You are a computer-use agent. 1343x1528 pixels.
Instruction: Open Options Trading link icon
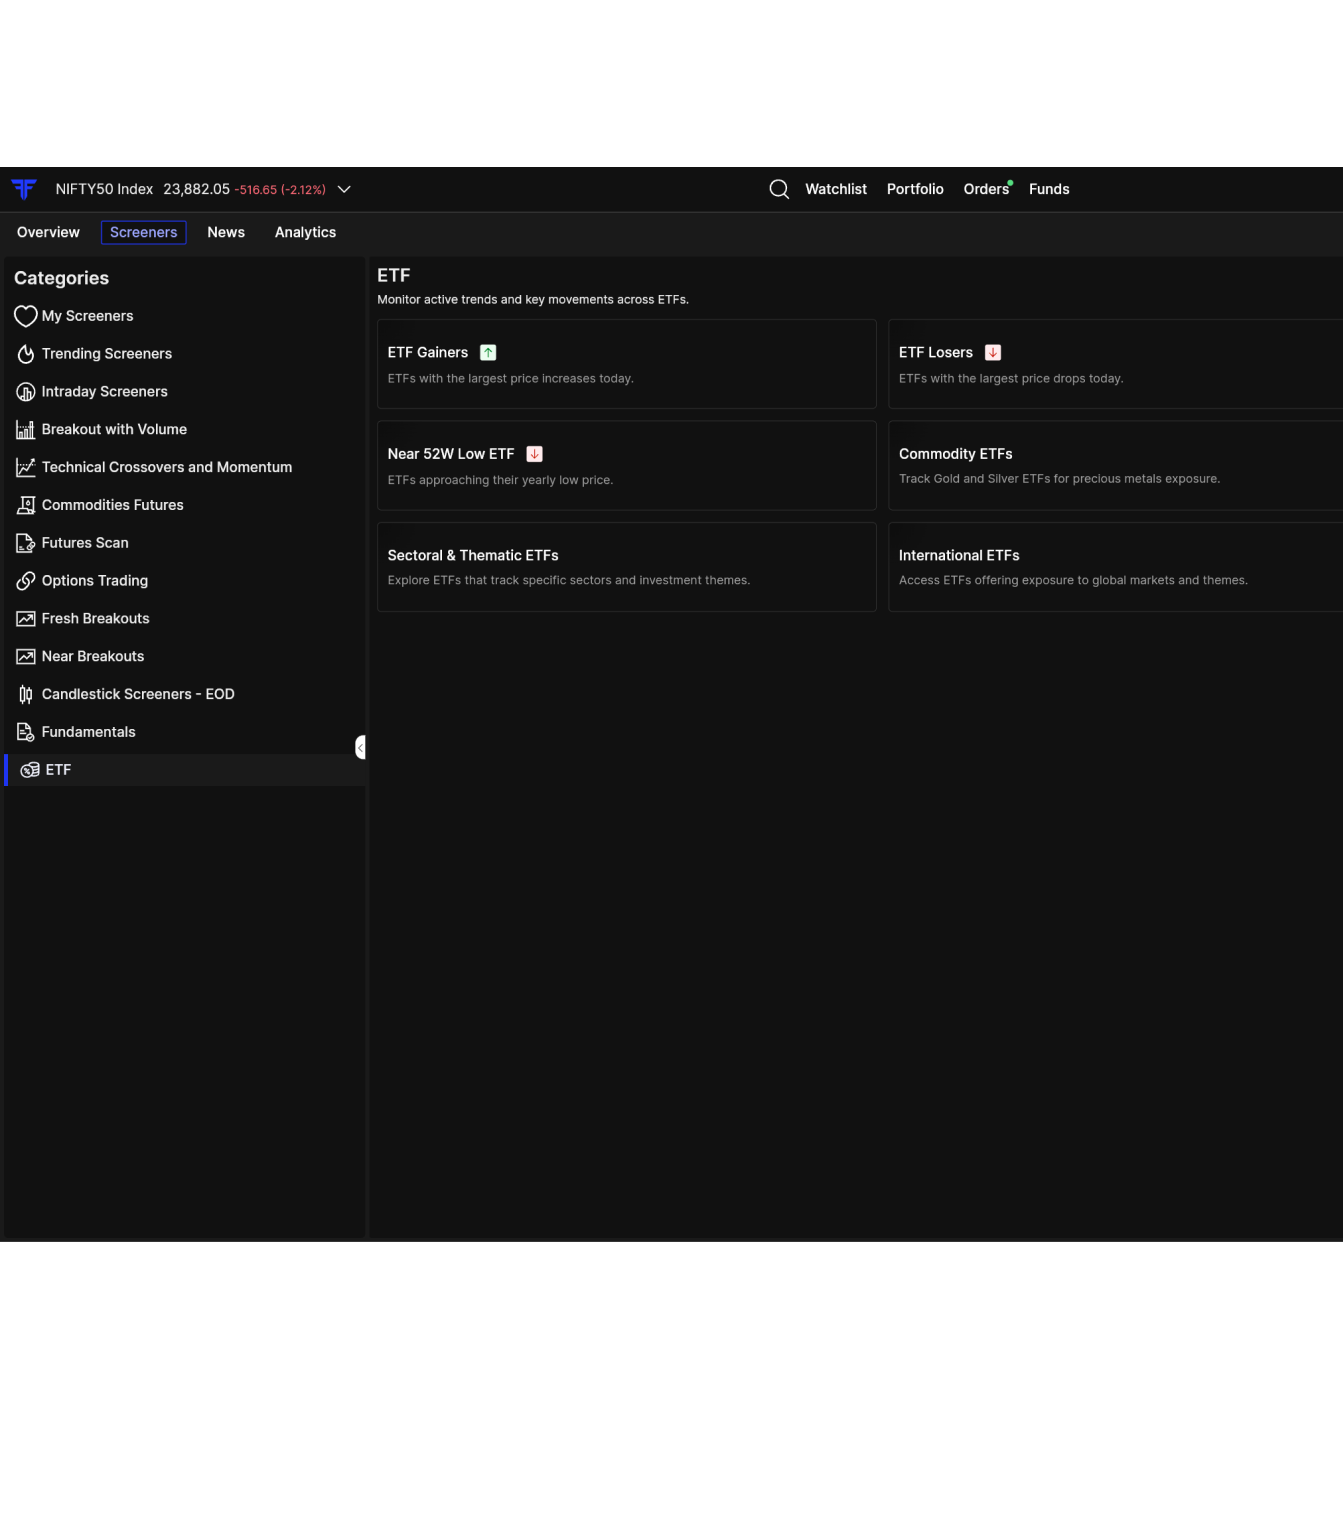pos(26,581)
